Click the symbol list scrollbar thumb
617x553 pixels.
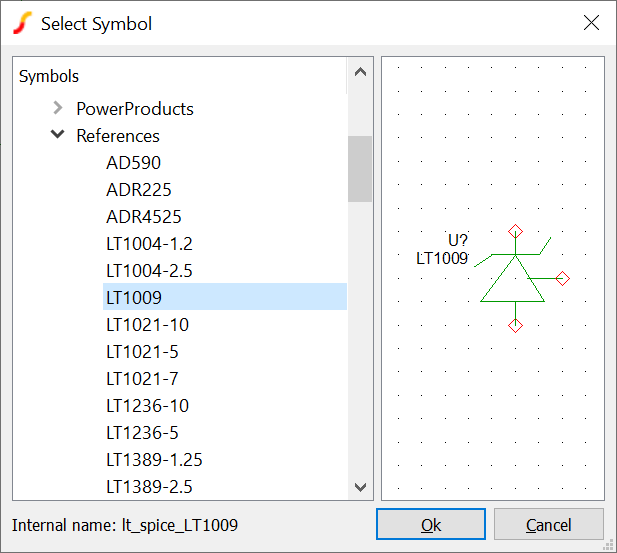point(360,168)
